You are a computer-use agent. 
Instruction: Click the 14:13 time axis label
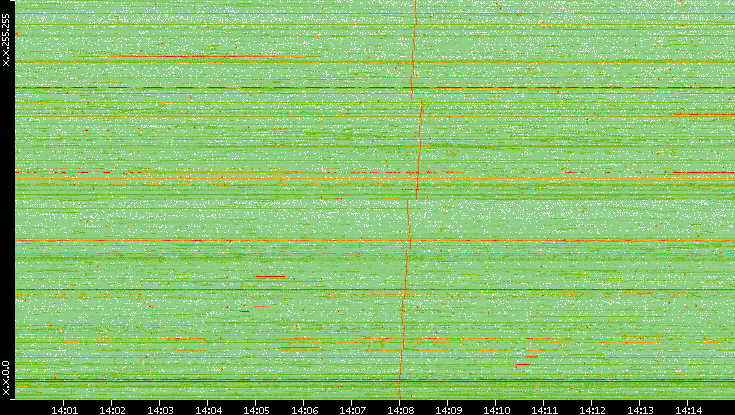tap(640, 410)
